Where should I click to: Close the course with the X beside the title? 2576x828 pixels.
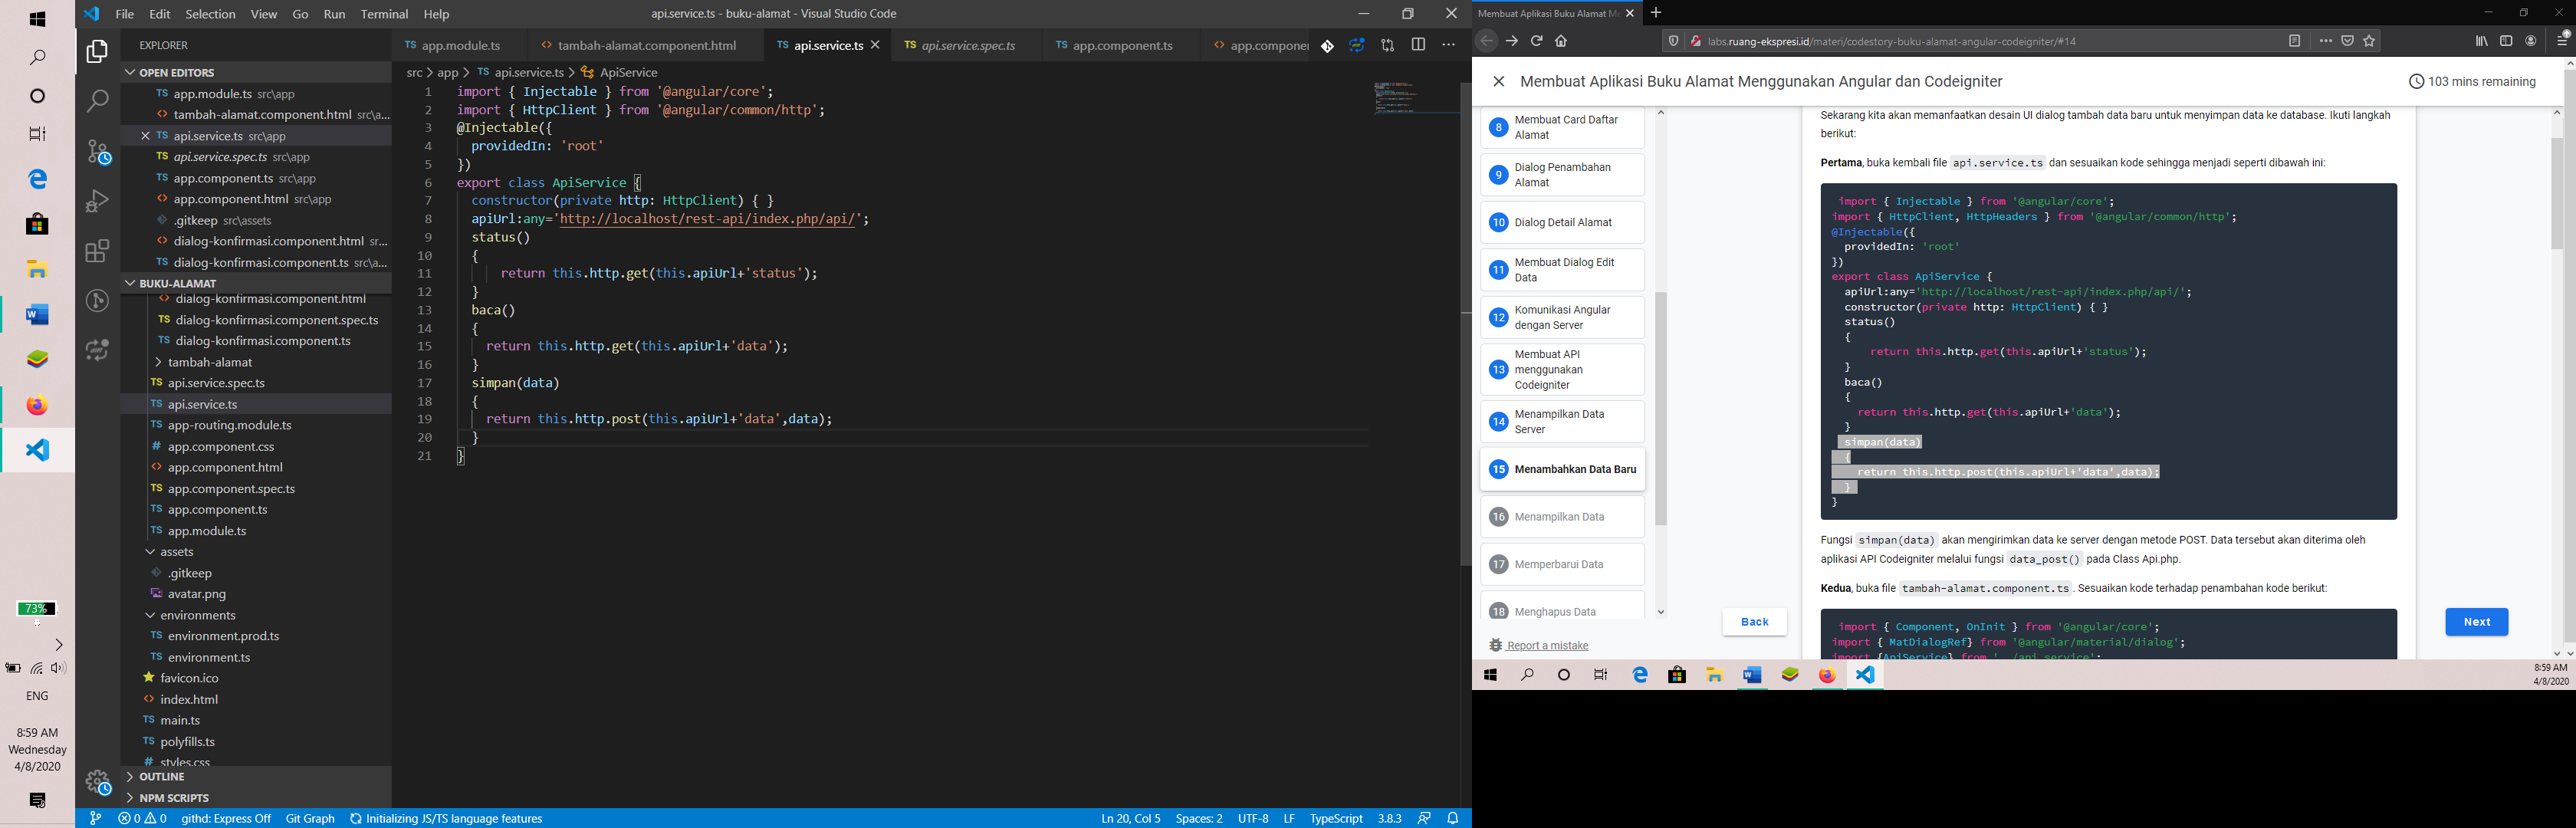pyautogui.click(x=1498, y=82)
